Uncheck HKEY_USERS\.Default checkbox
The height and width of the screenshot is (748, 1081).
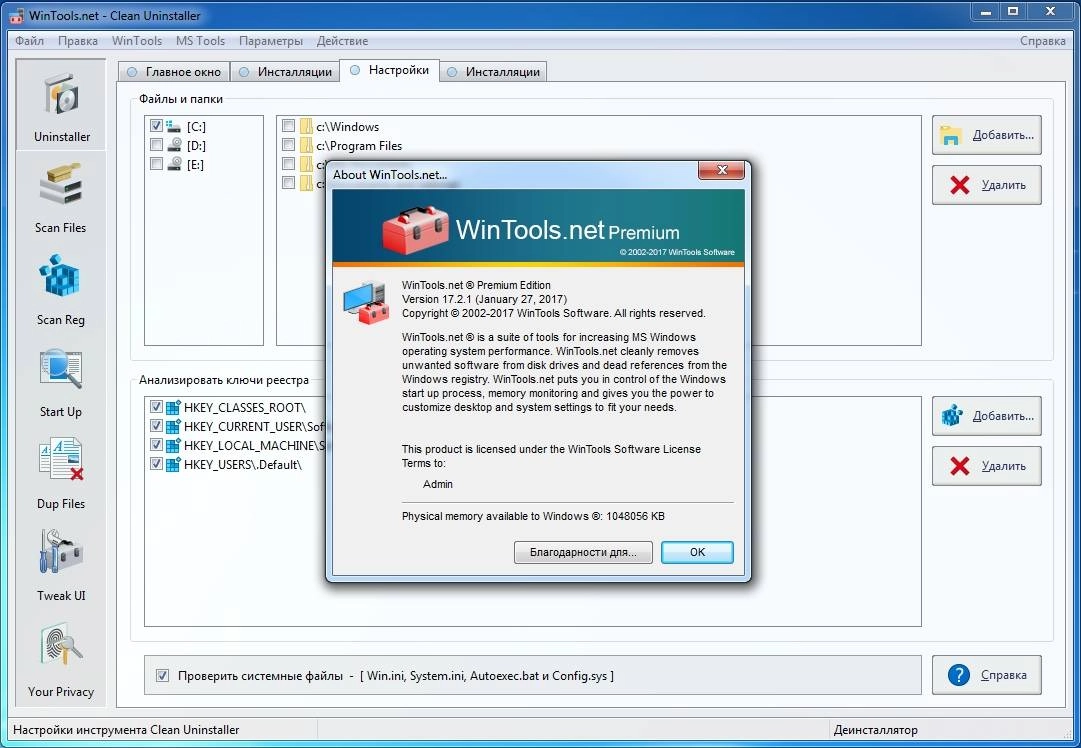click(x=156, y=464)
